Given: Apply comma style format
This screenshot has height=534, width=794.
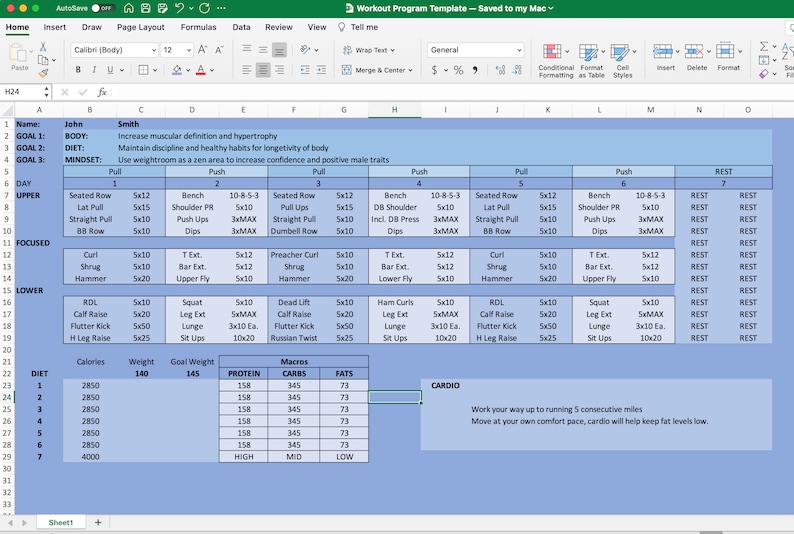Looking at the screenshot, I should click(x=475, y=70).
